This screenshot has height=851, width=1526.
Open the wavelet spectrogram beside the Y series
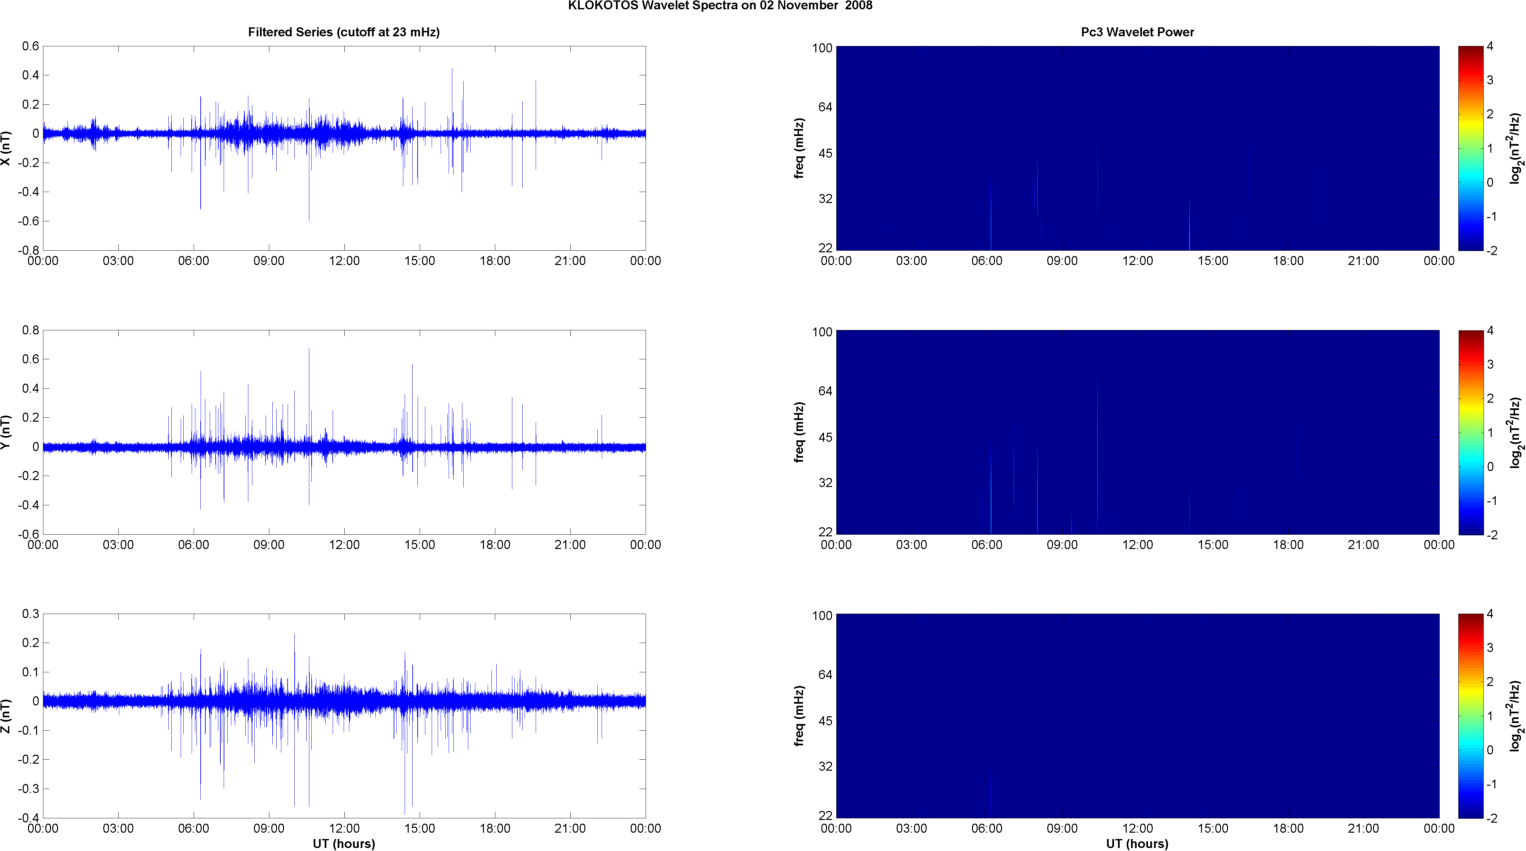(x=1137, y=432)
